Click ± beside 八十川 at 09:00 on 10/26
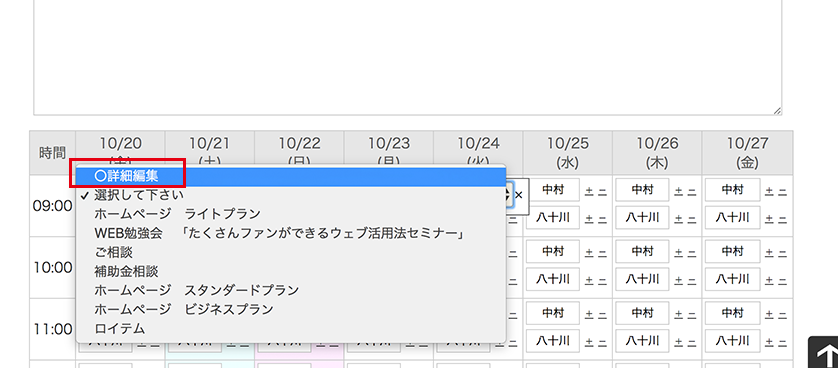Screen dimensions: 838x368 679,218
